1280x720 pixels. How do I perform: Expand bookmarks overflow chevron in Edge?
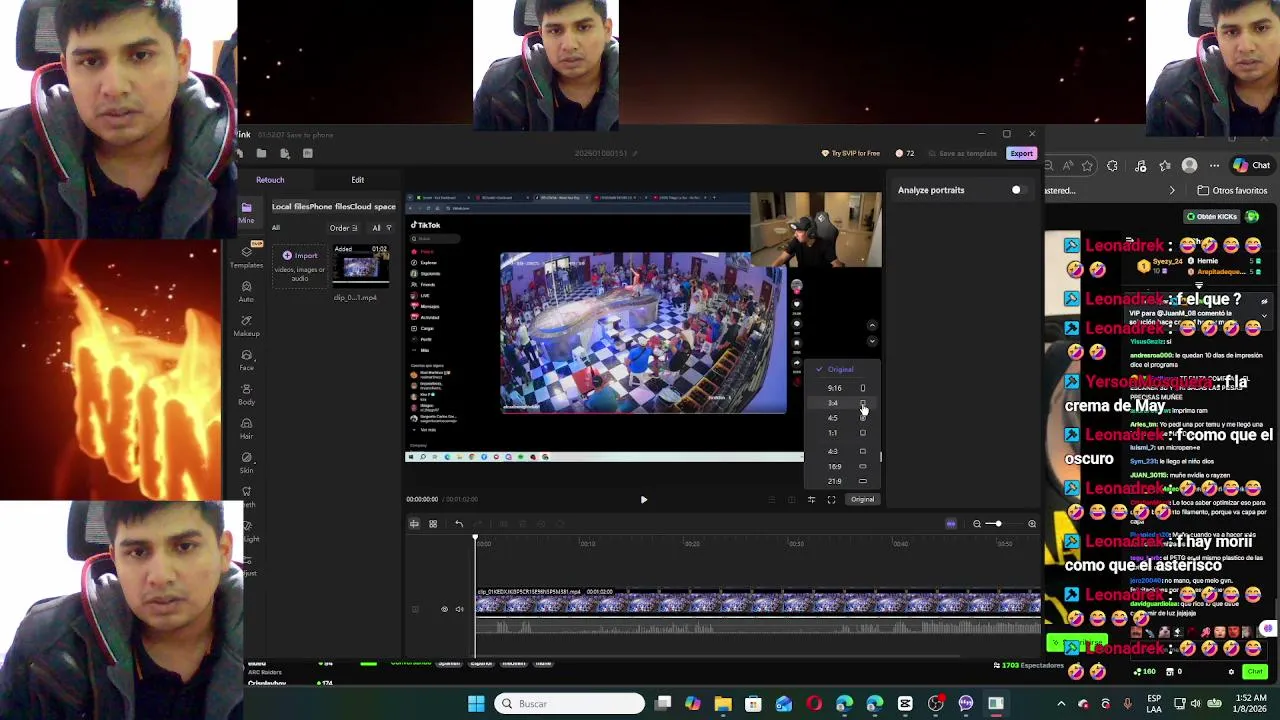[x=1172, y=190]
